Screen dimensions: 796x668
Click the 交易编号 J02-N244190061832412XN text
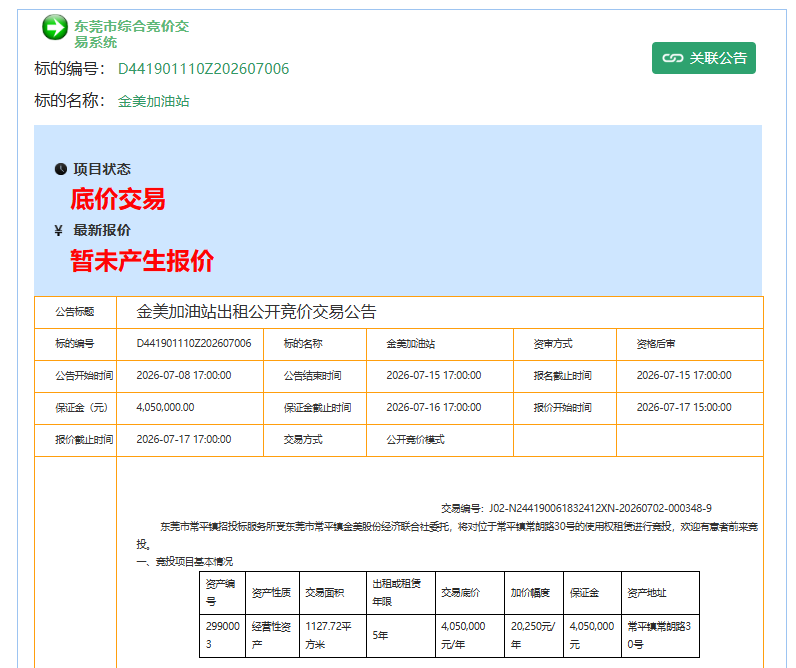[x=576, y=508]
